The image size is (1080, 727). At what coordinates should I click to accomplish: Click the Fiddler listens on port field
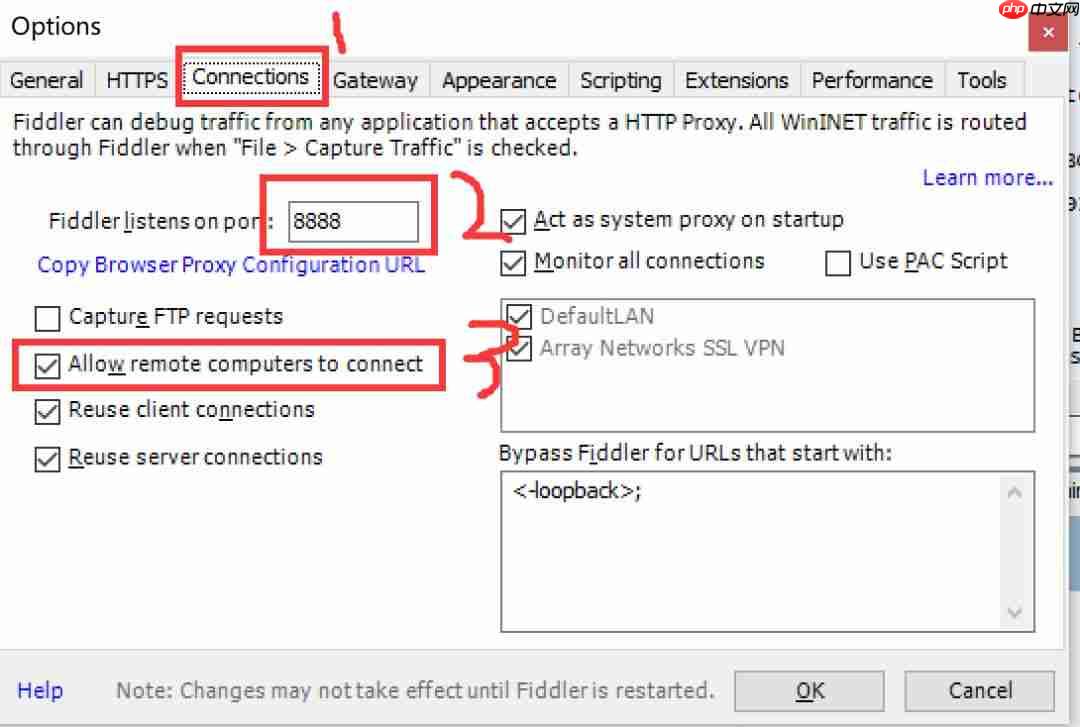coord(352,221)
